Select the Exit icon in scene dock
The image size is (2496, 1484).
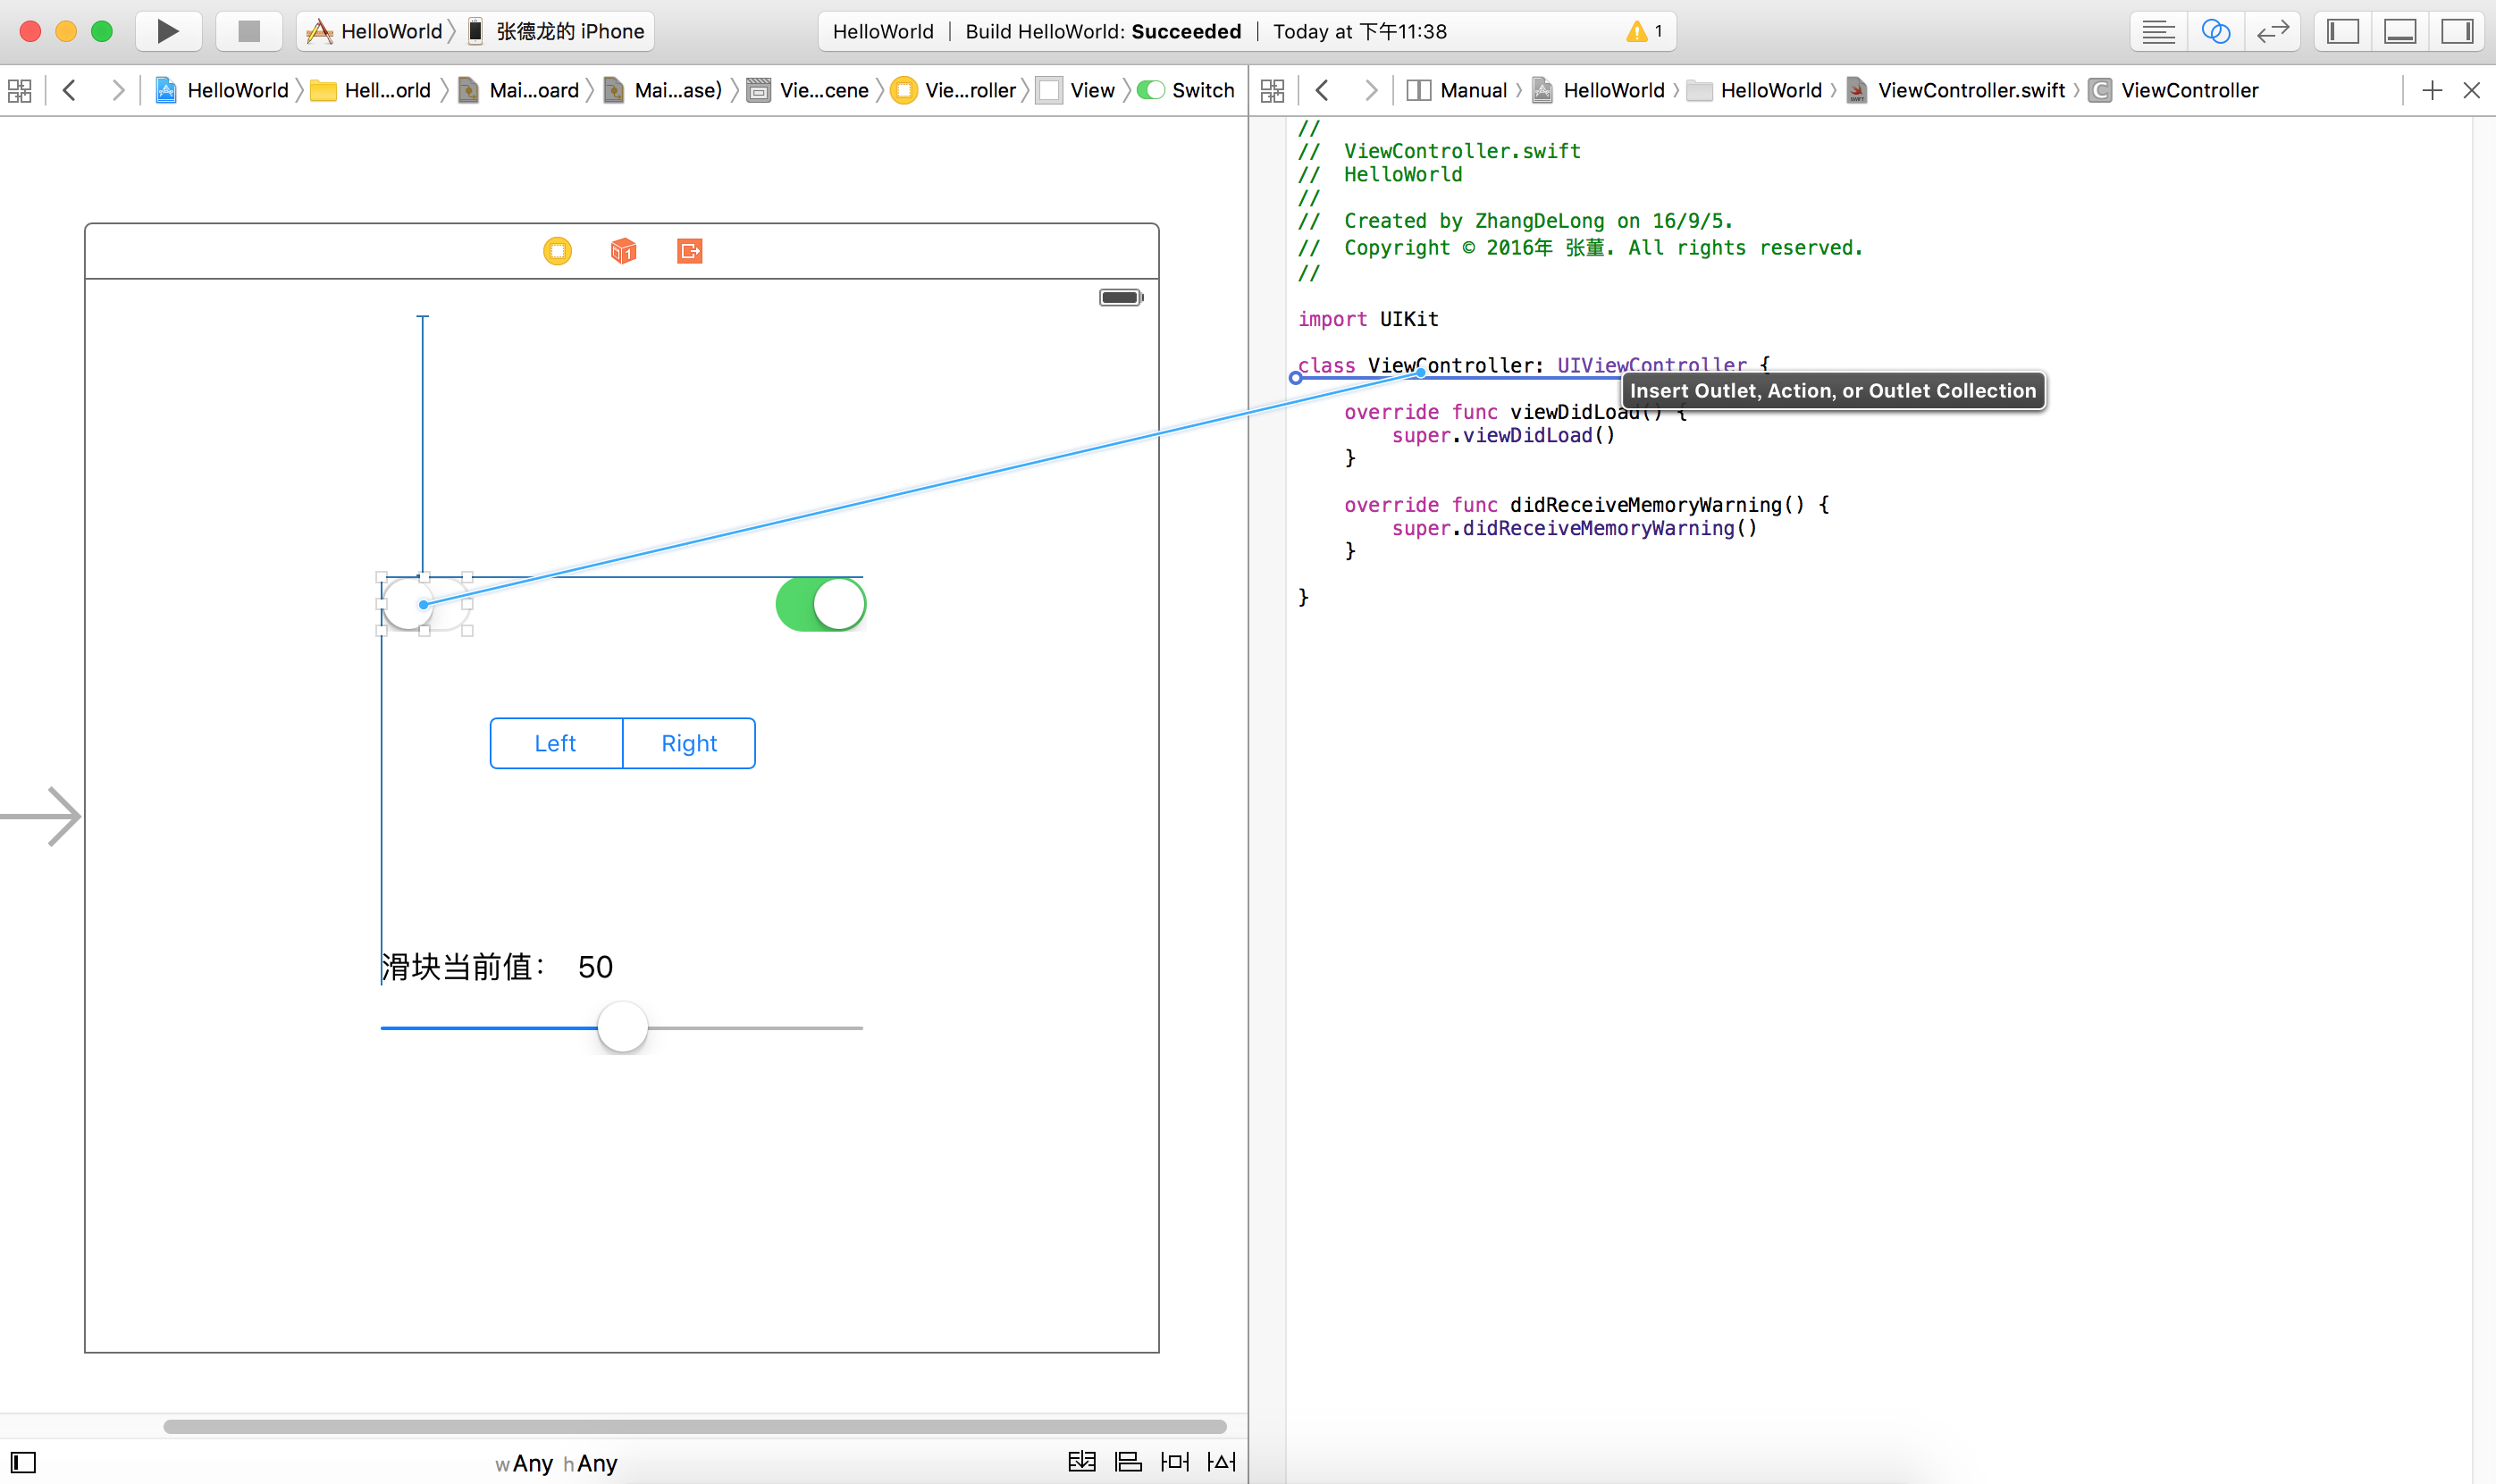689,250
